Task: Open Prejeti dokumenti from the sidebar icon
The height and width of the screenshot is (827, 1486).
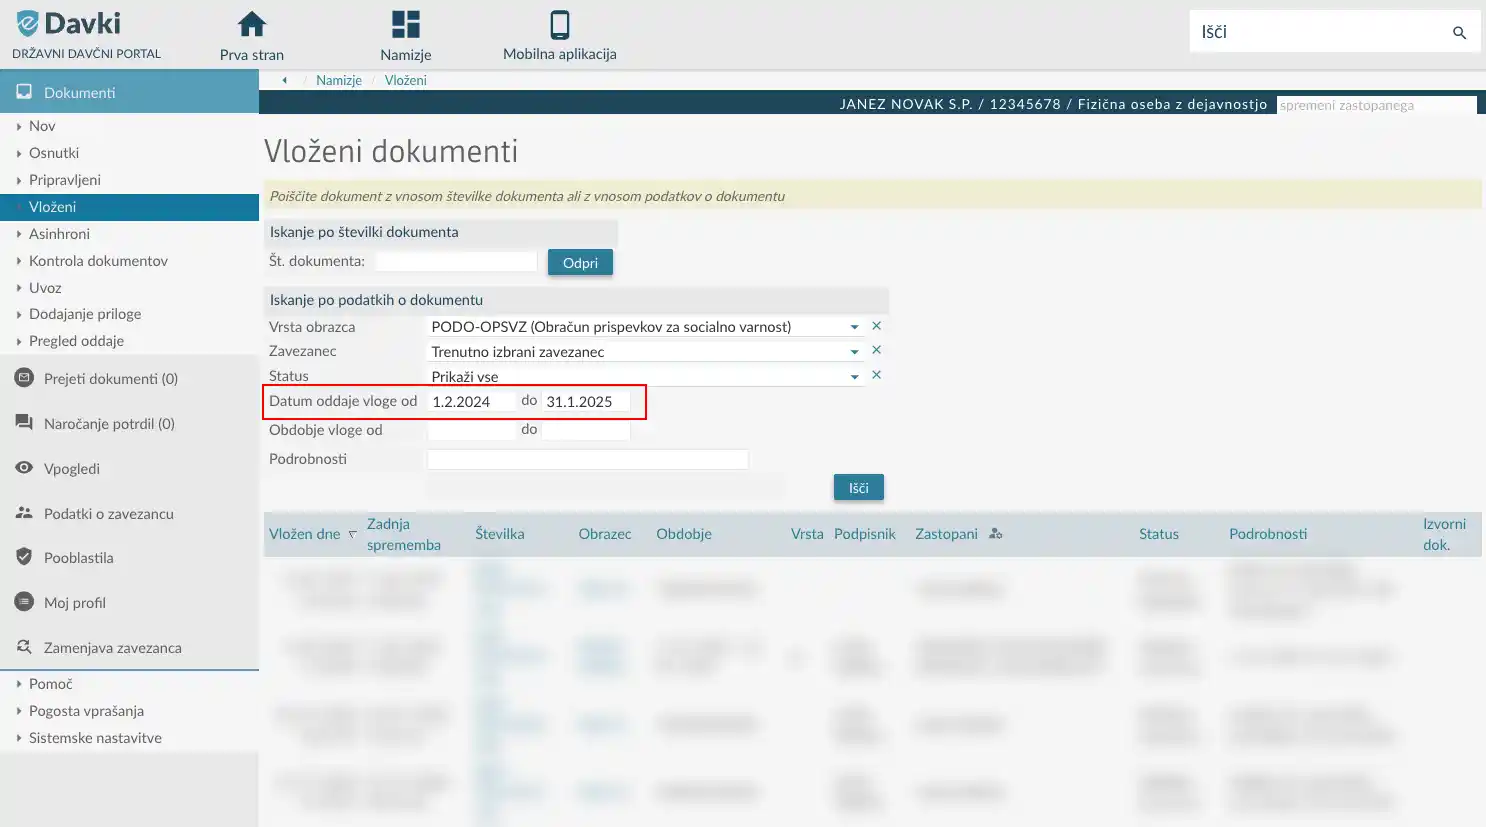Action: pyautogui.click(x=24, y=378)
